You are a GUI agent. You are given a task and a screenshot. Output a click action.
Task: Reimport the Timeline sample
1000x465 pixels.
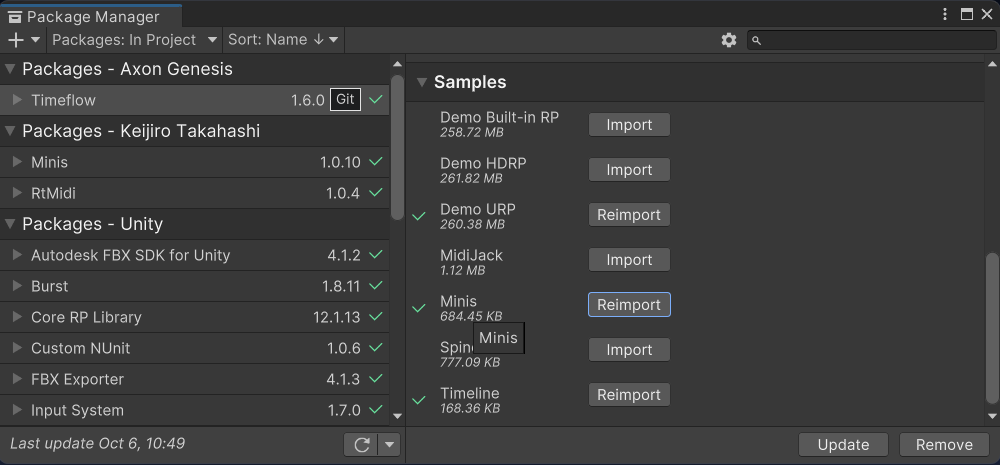pyautogui.click(x=629, y=395)
